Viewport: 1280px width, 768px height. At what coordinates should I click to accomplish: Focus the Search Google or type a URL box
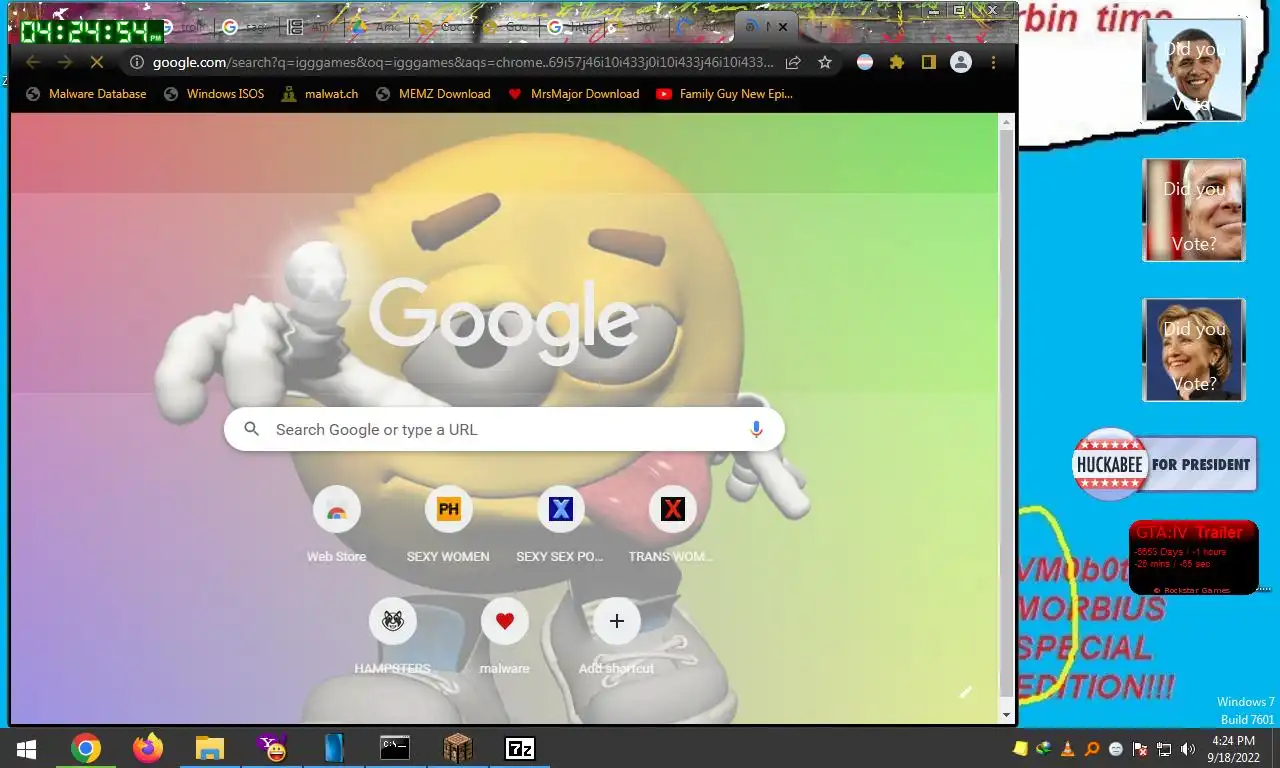(504, 429)
